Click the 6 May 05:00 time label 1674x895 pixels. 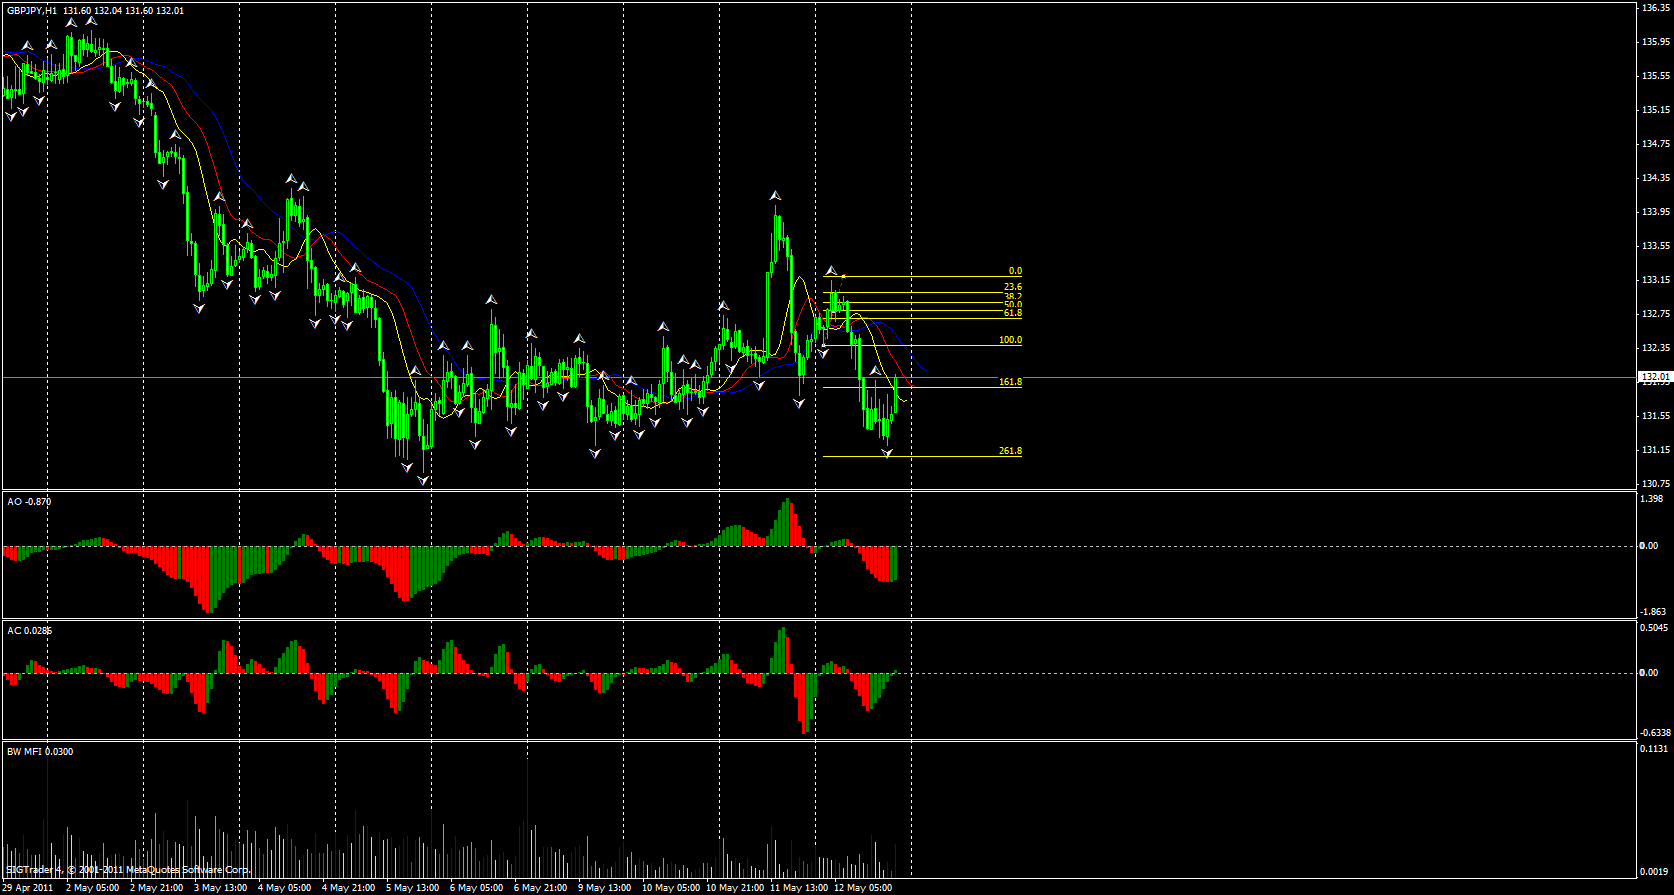[x=476, y=887]
